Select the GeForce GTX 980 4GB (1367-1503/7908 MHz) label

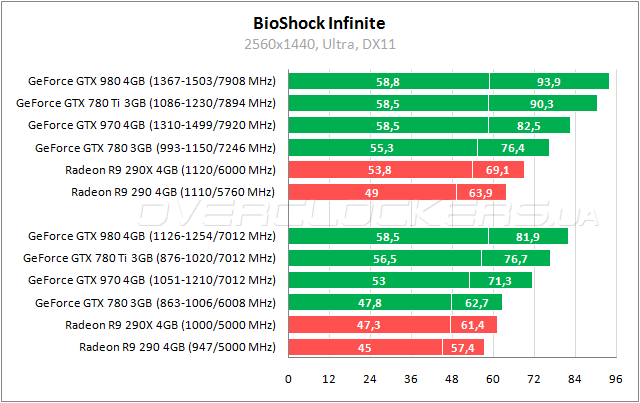point(151,81)
